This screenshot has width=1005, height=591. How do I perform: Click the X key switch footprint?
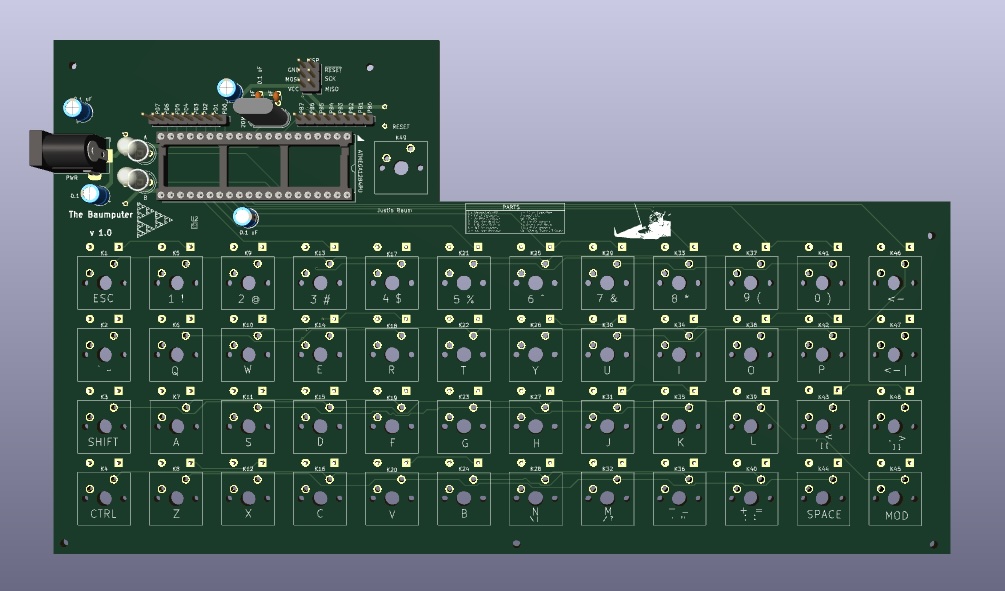(x=247, y=499)
